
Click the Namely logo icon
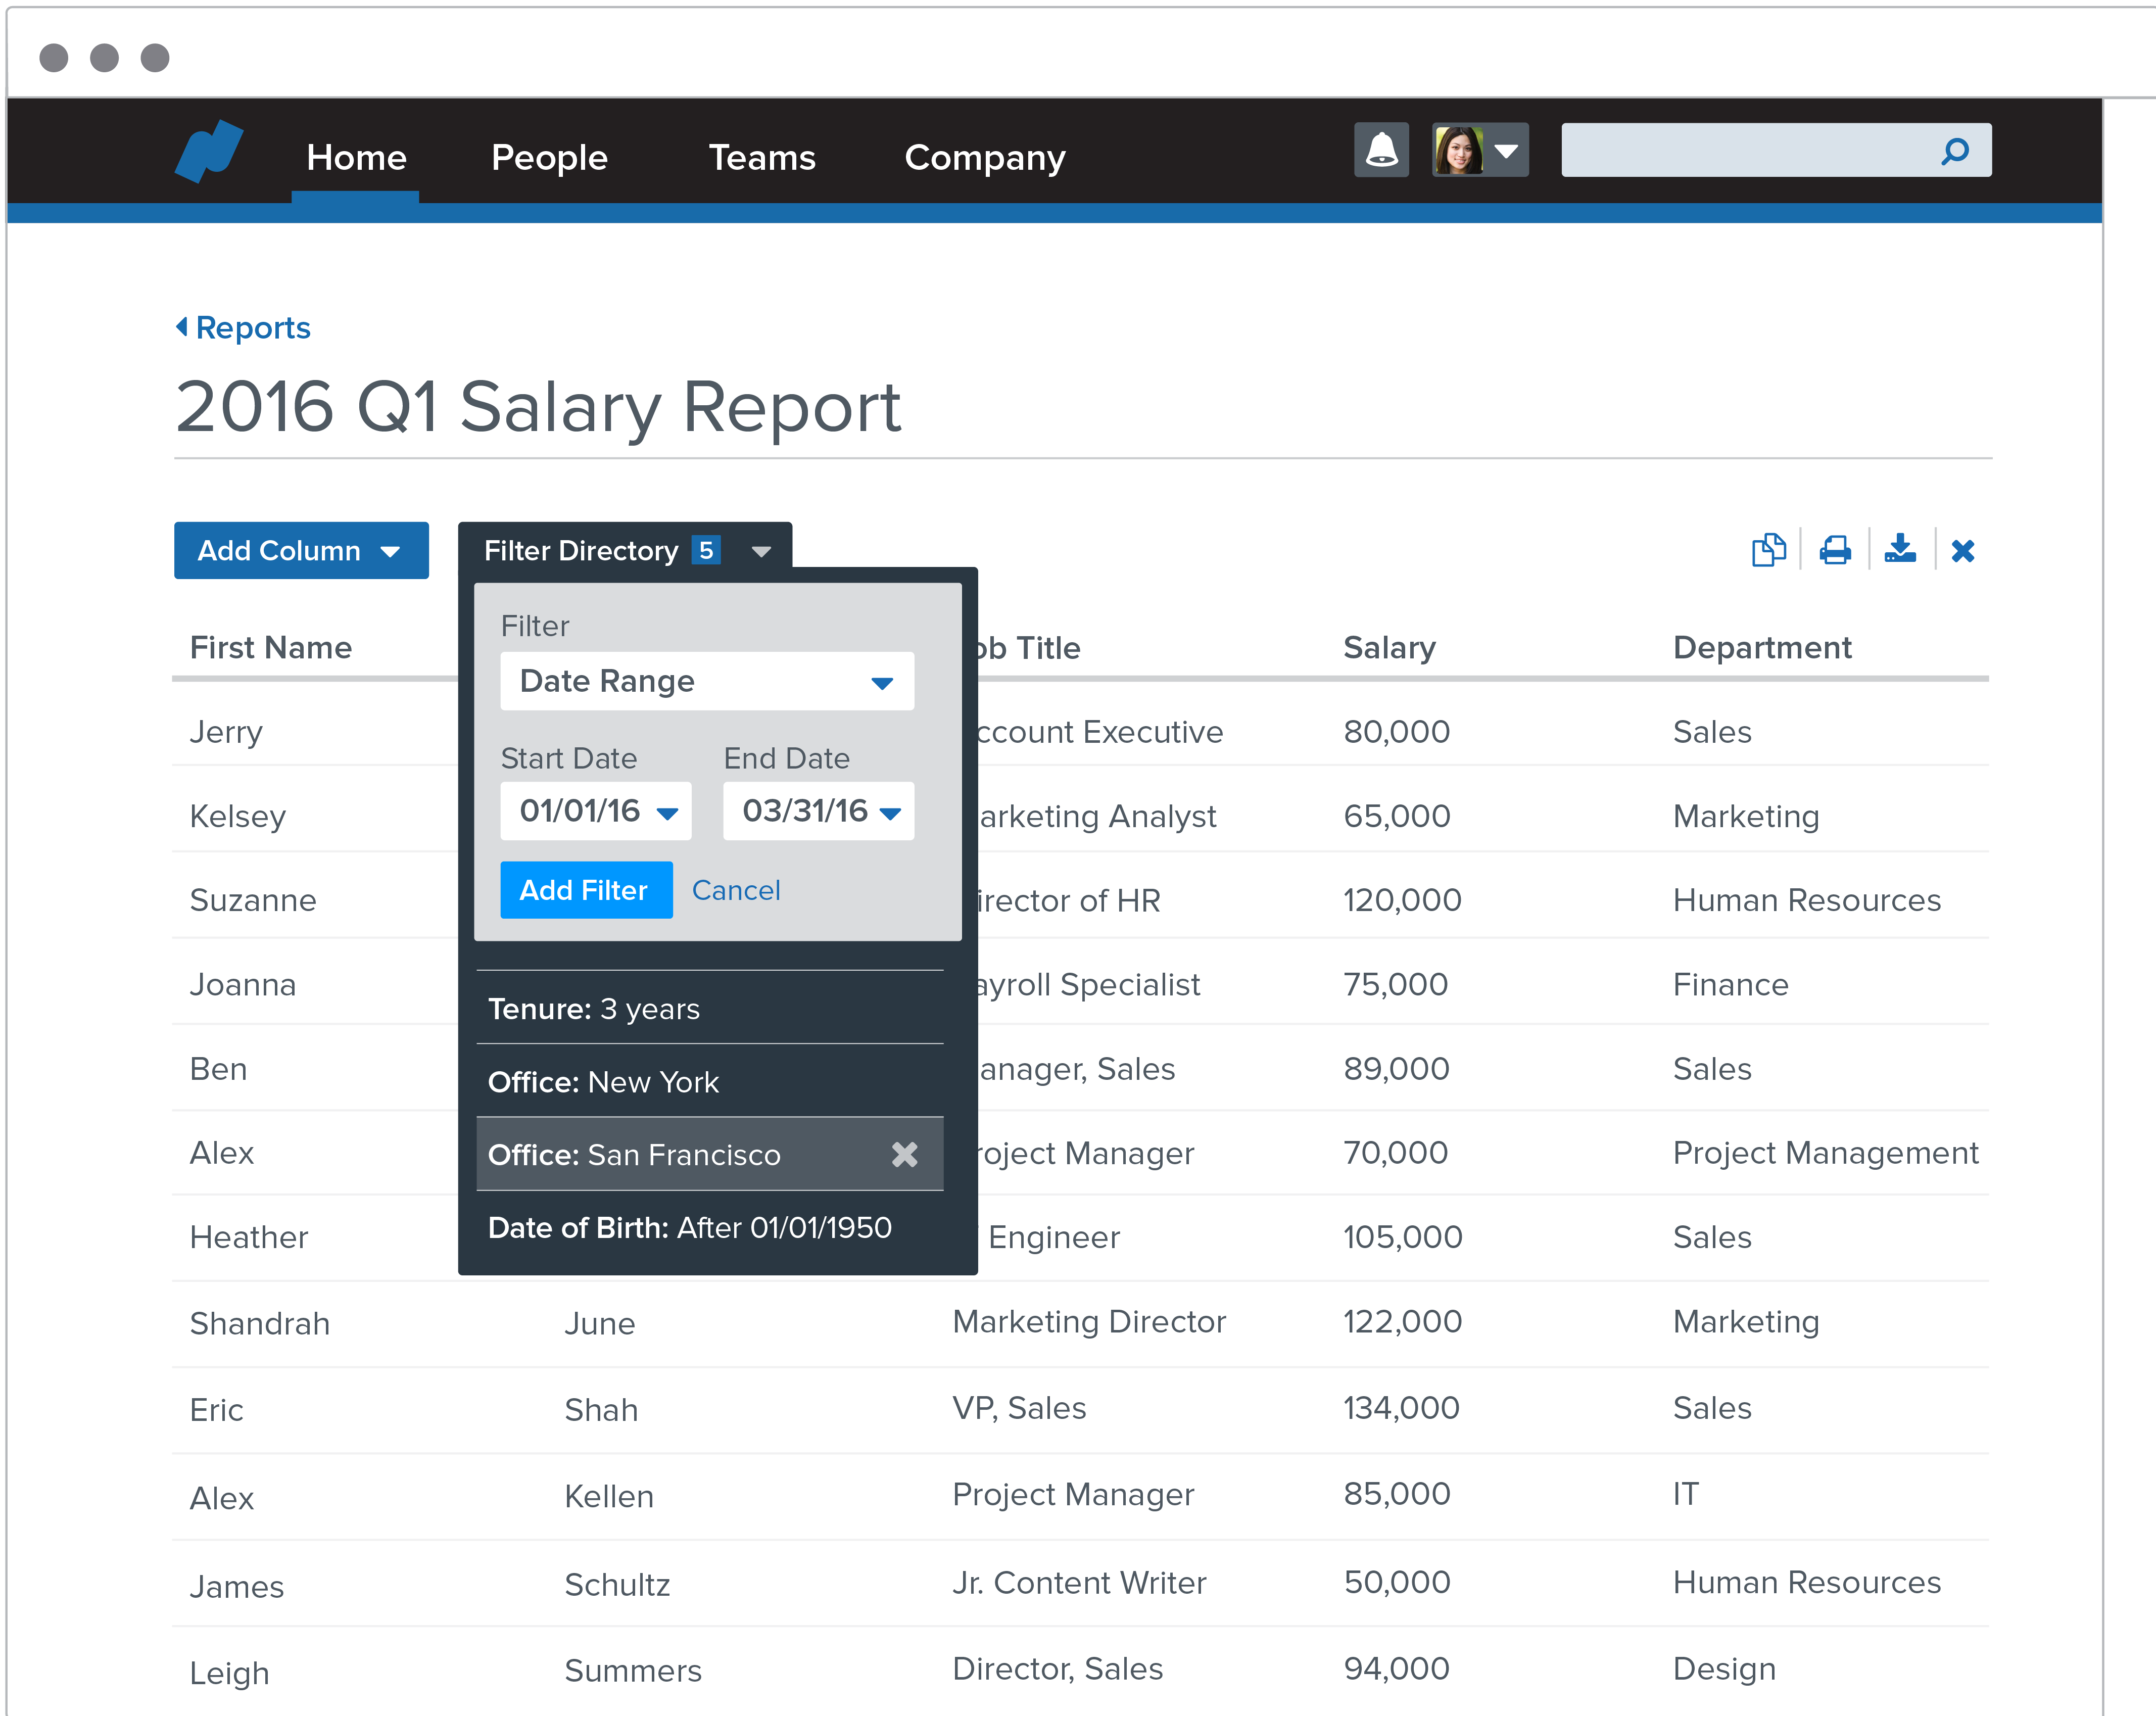[x=209, y=152]
